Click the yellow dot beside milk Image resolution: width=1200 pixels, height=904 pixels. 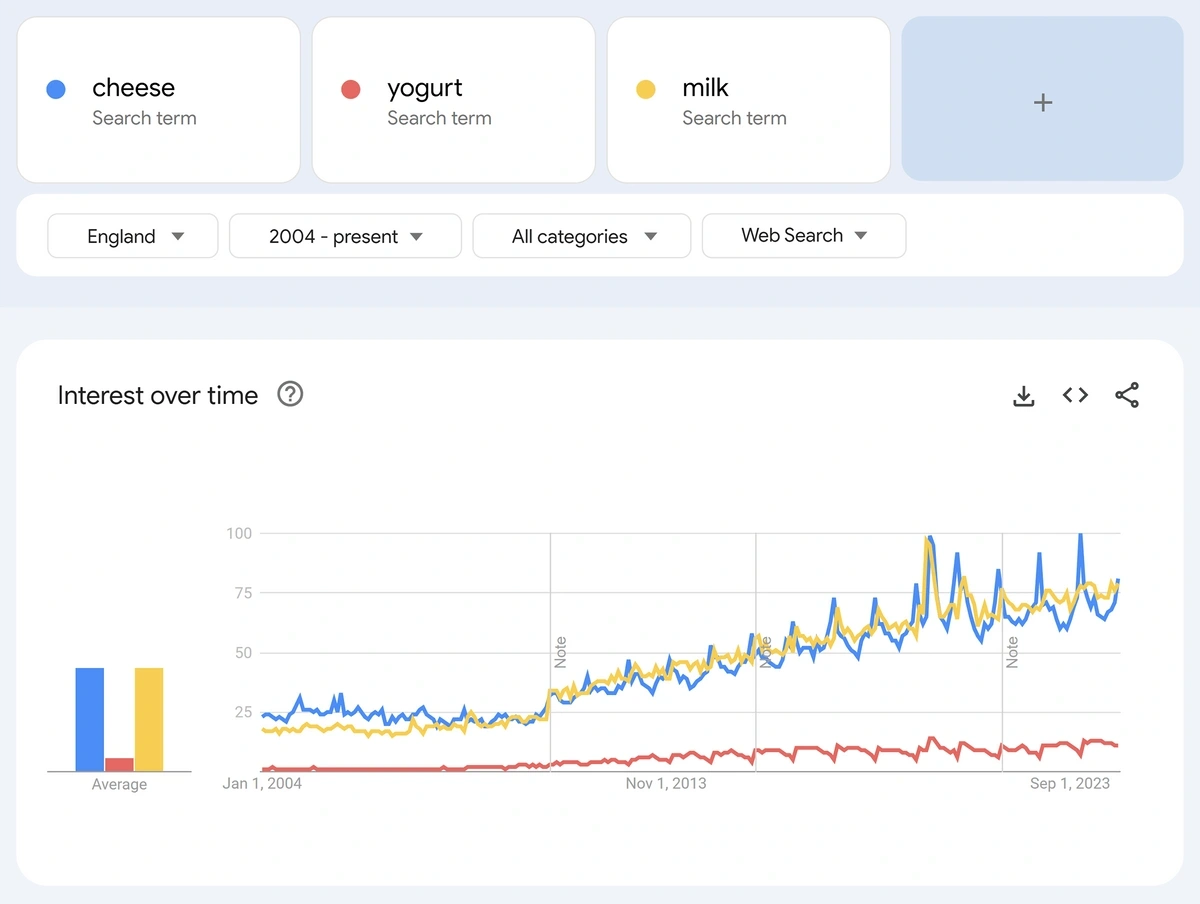[646, 90]
